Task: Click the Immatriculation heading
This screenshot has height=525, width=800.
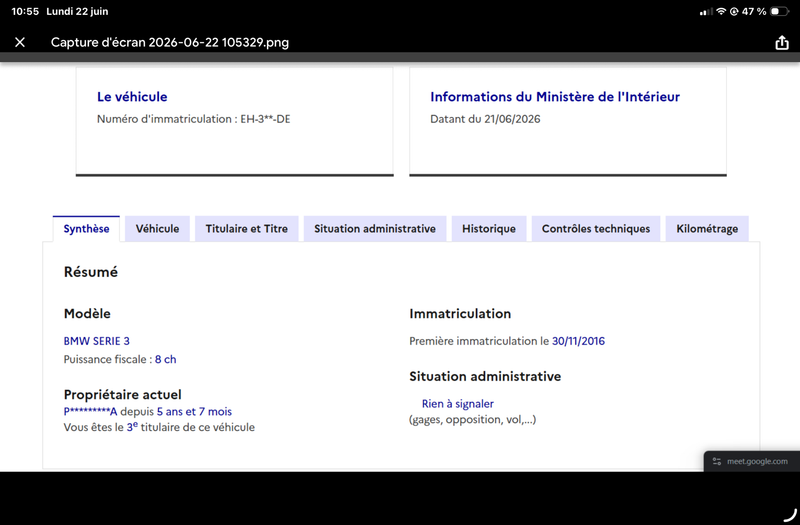Action: coord(460,314)
